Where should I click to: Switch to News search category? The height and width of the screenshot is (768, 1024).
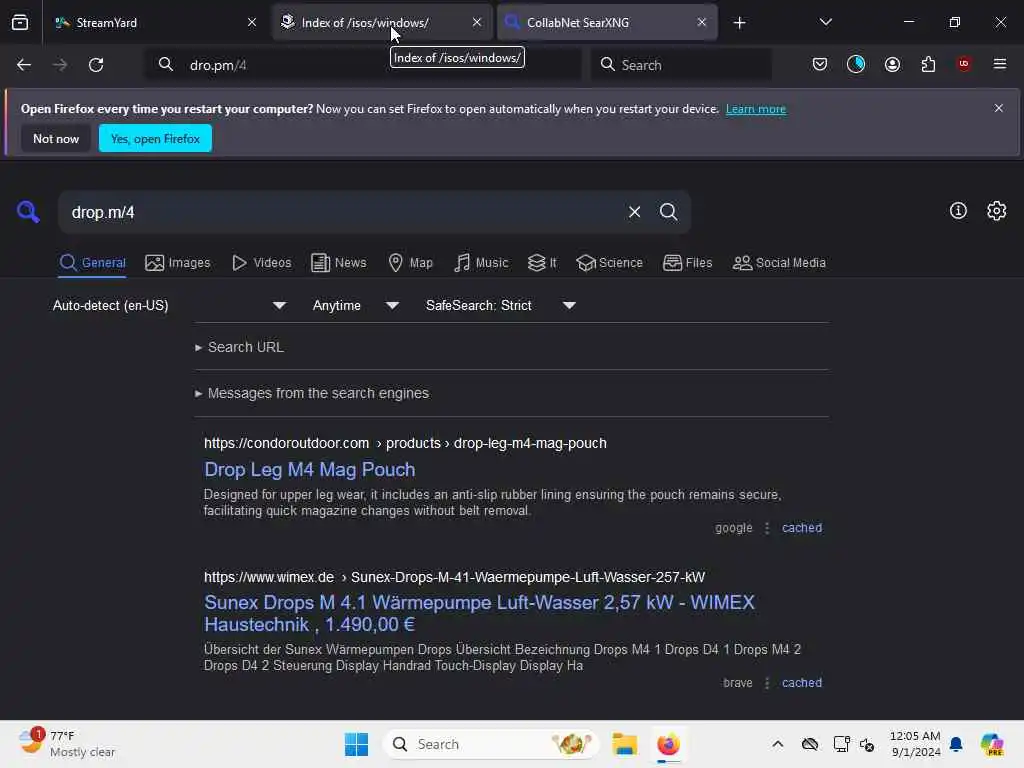click(x=339, y=263)
